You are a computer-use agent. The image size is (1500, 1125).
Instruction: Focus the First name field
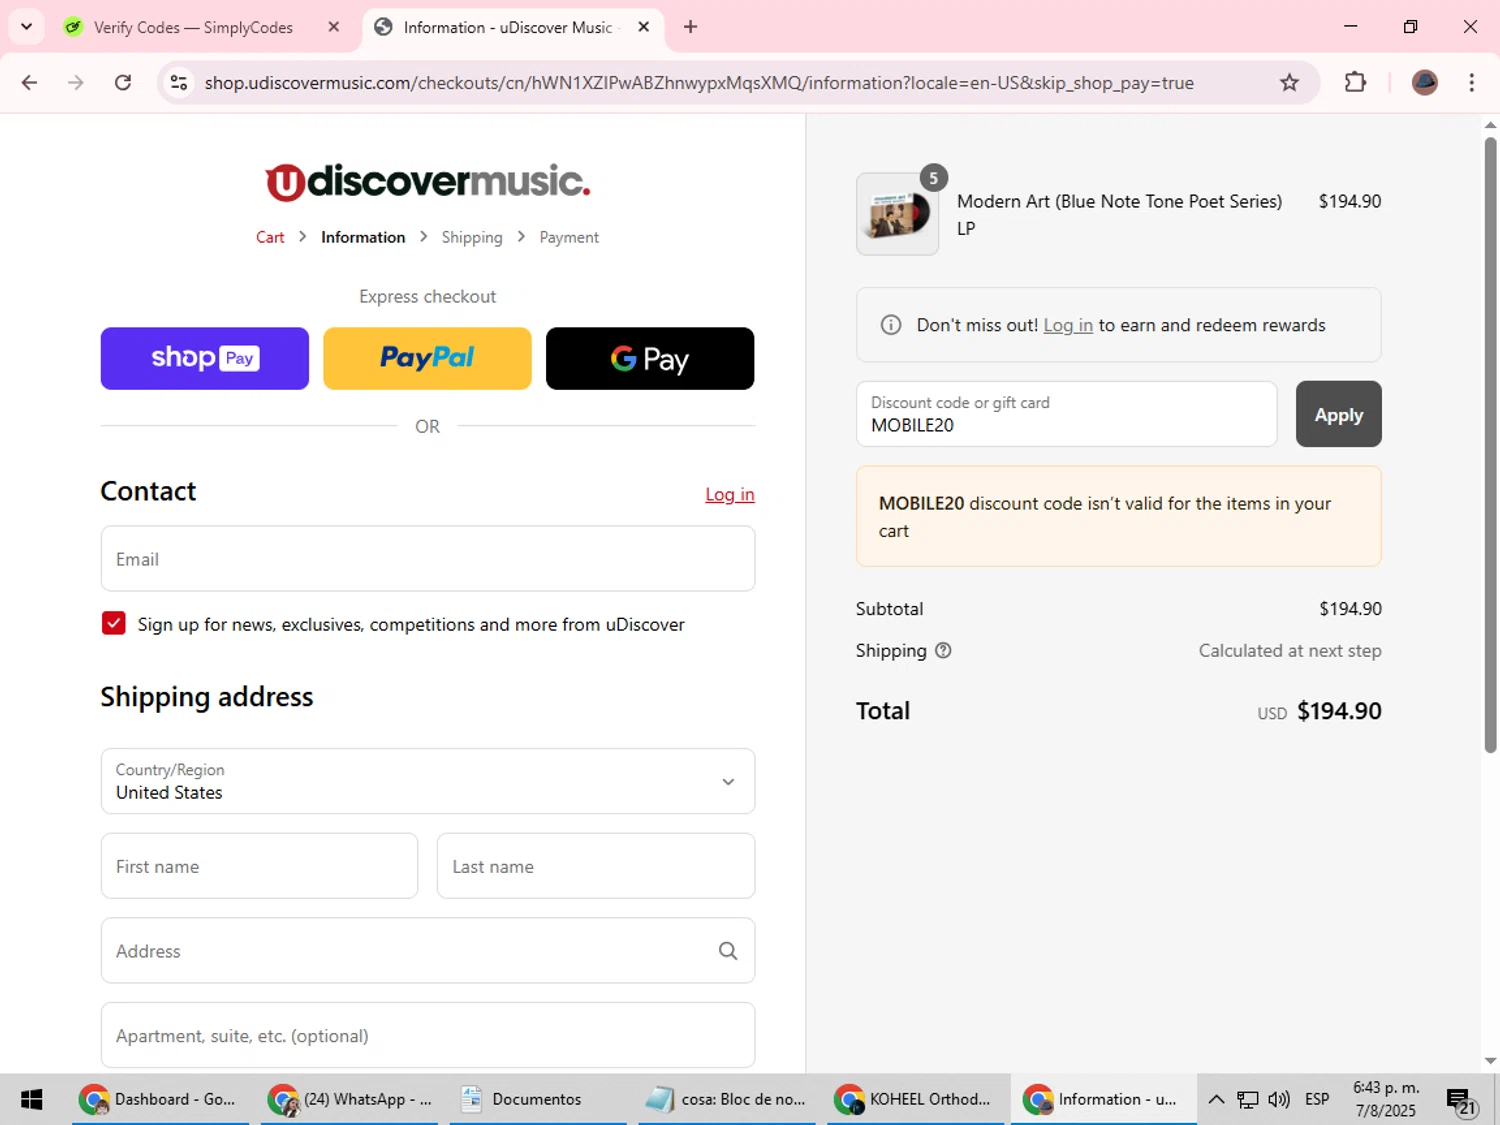tap(259, 866)
